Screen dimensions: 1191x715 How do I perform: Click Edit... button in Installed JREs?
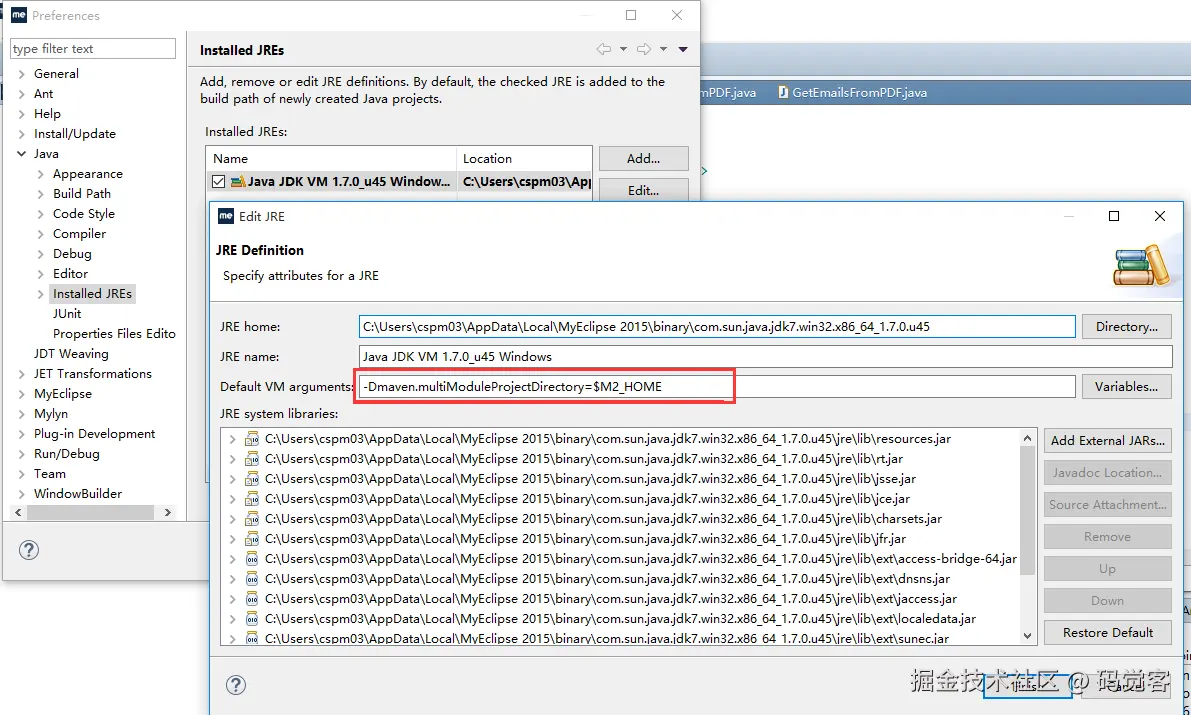tap(643, 190)
